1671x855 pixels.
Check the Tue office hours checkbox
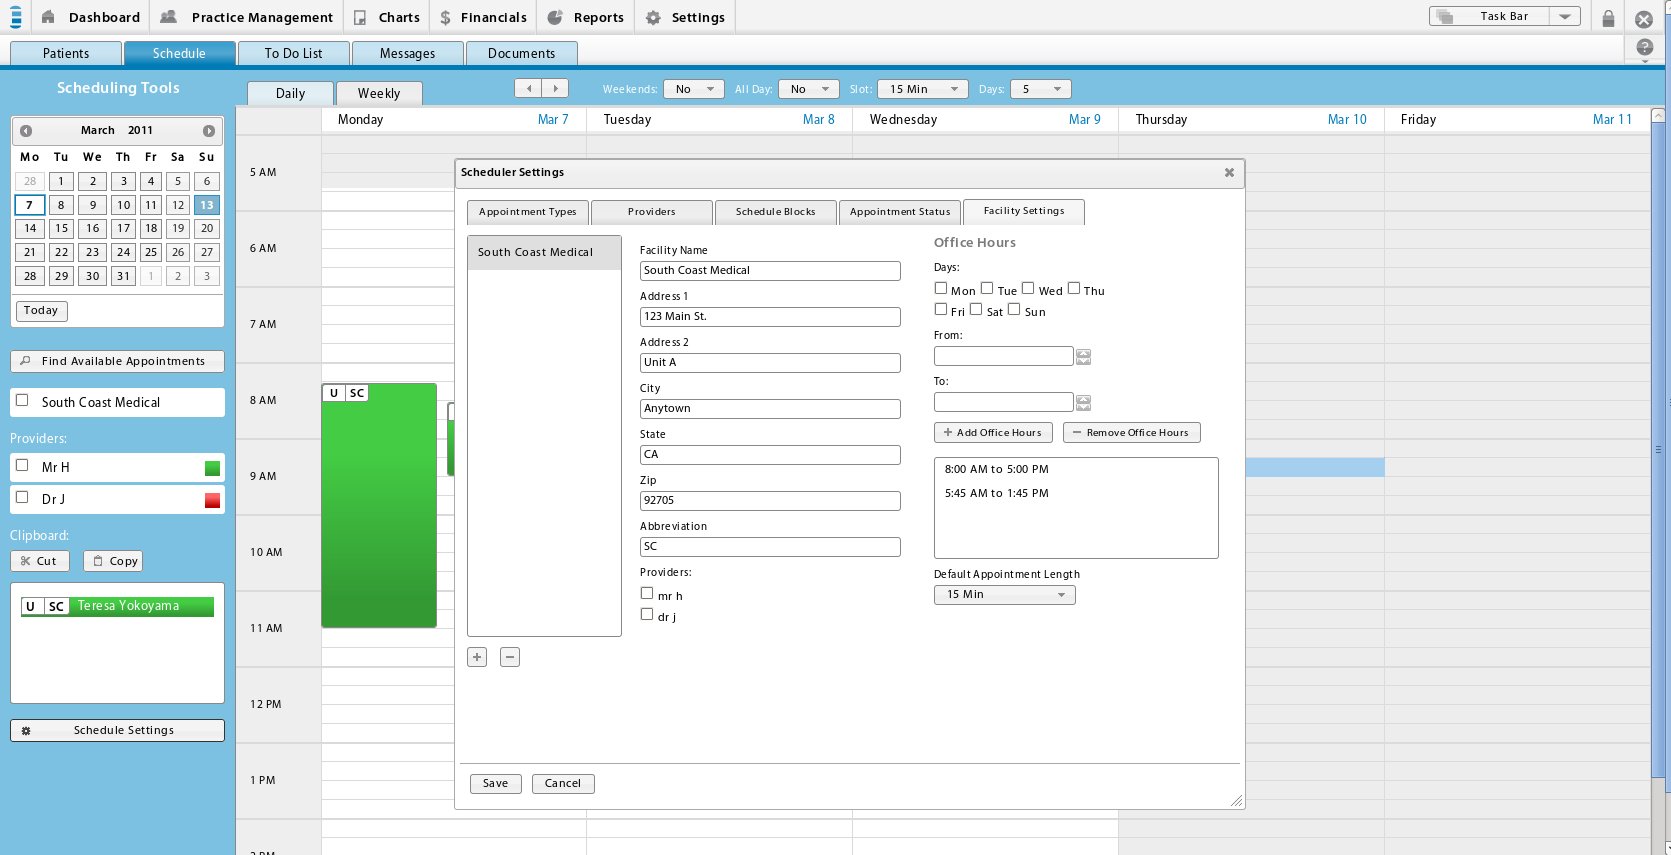click(x=987, y=289)
